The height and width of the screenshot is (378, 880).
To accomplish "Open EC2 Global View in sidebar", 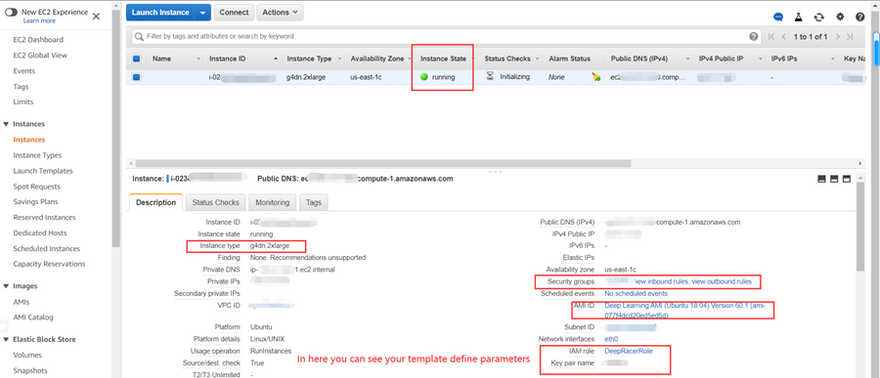I will coord(40,56).
